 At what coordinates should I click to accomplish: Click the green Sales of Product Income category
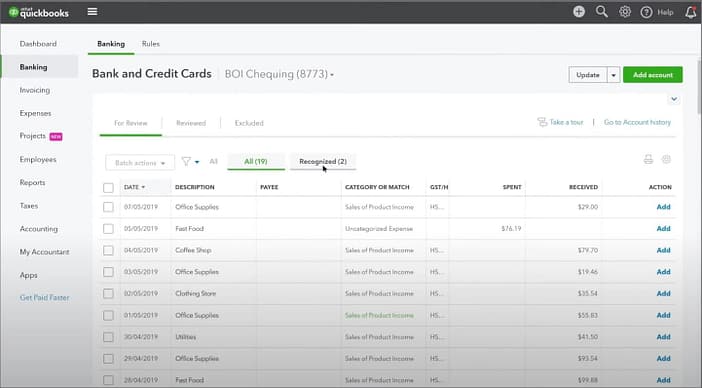click(x=379, y=316)
